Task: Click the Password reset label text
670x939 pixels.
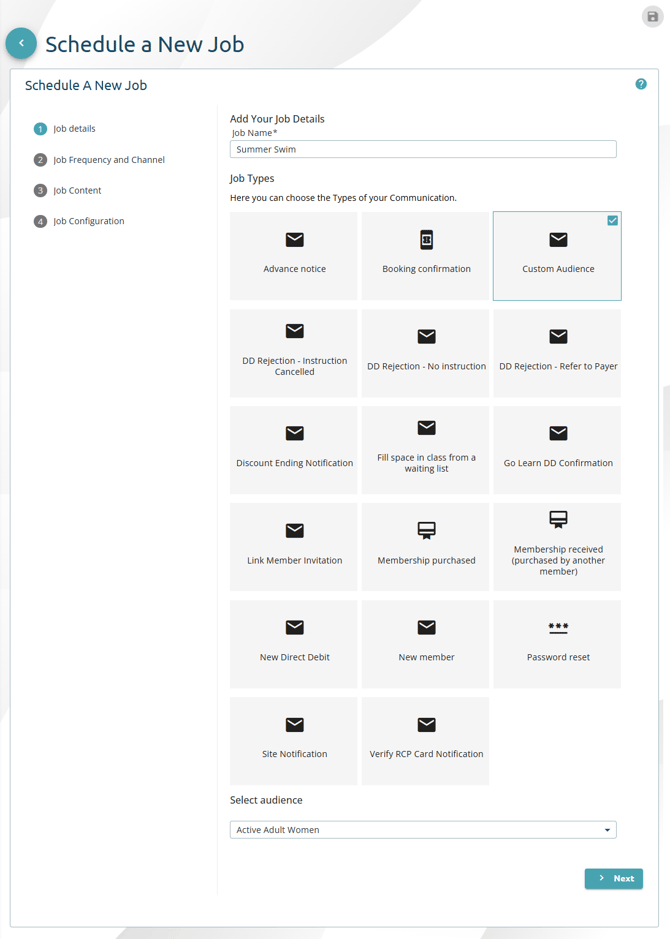Action: (x=558, y=657)
